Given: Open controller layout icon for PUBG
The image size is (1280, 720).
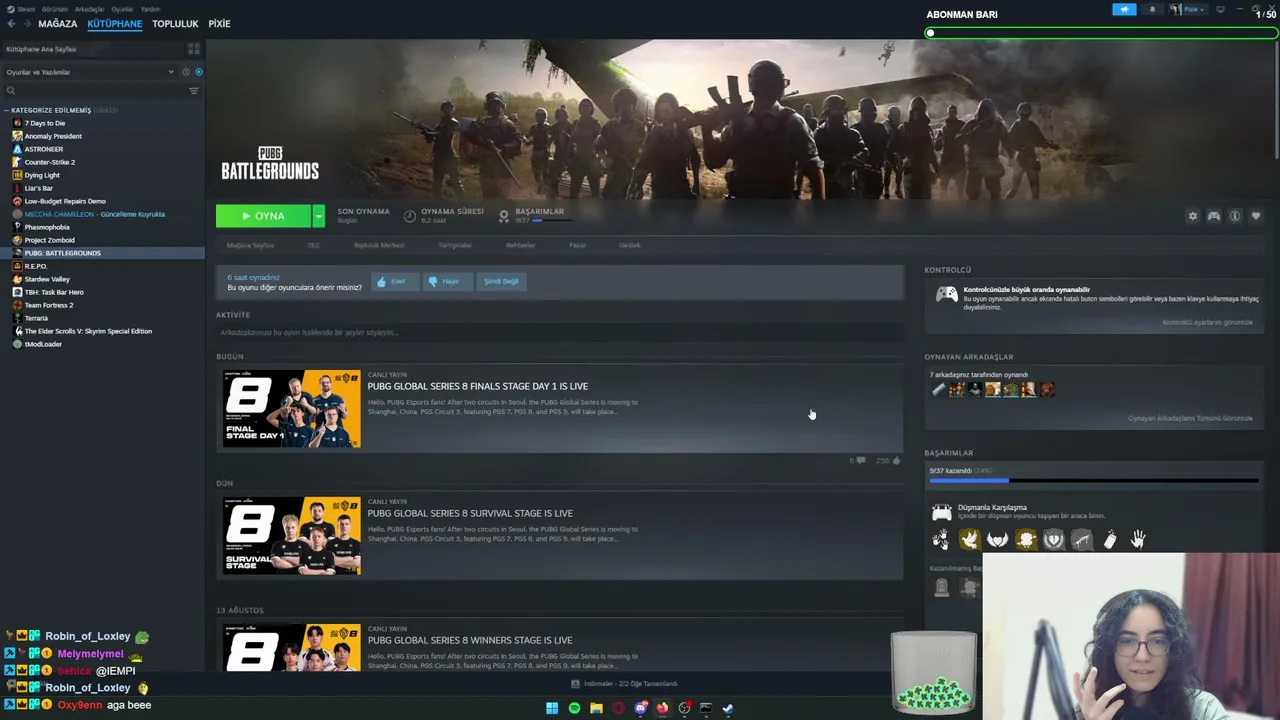Looking at the screenshot, I should pos(1214,216).
